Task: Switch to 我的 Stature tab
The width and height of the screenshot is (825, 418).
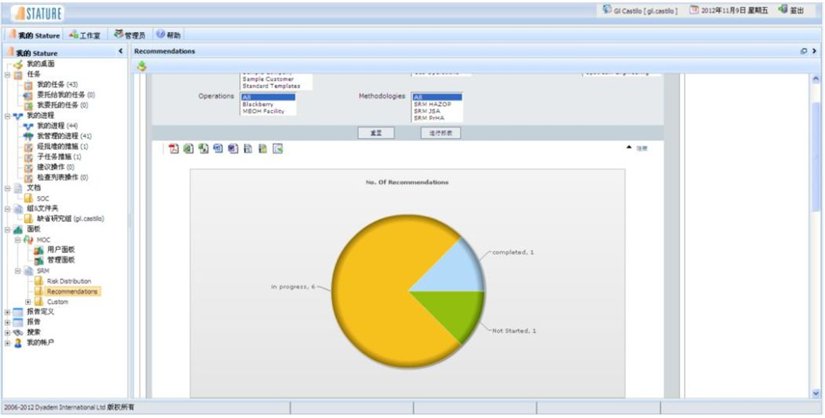Action: point(34,35)
